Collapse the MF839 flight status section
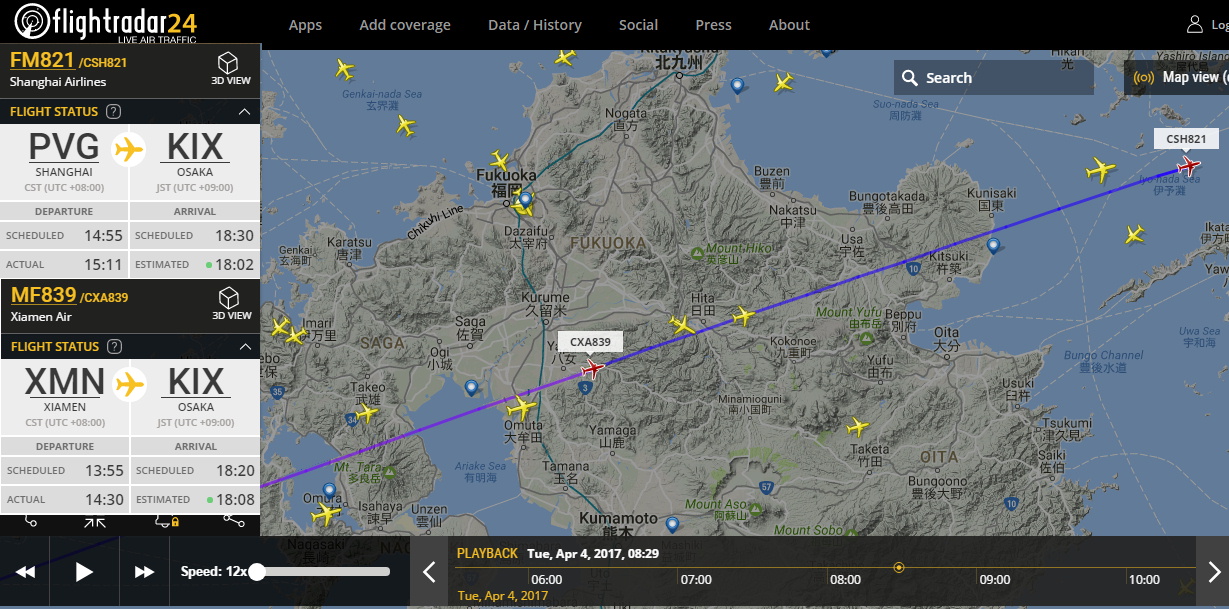 (x=244, y=347)
